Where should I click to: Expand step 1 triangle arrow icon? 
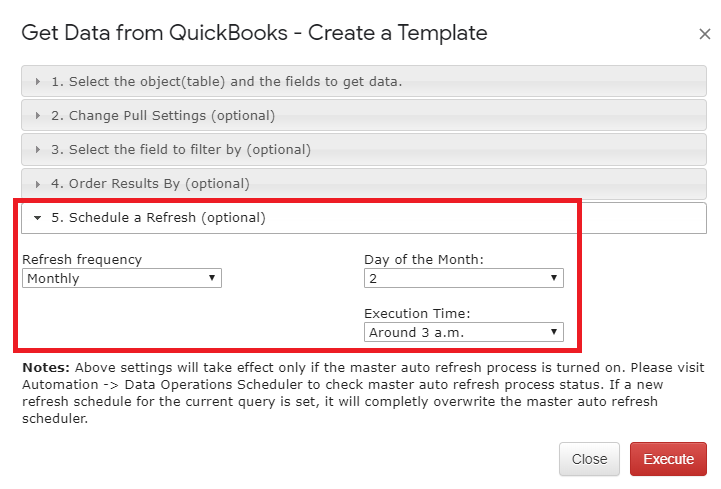pyautogui.click(x=38, y=81)
